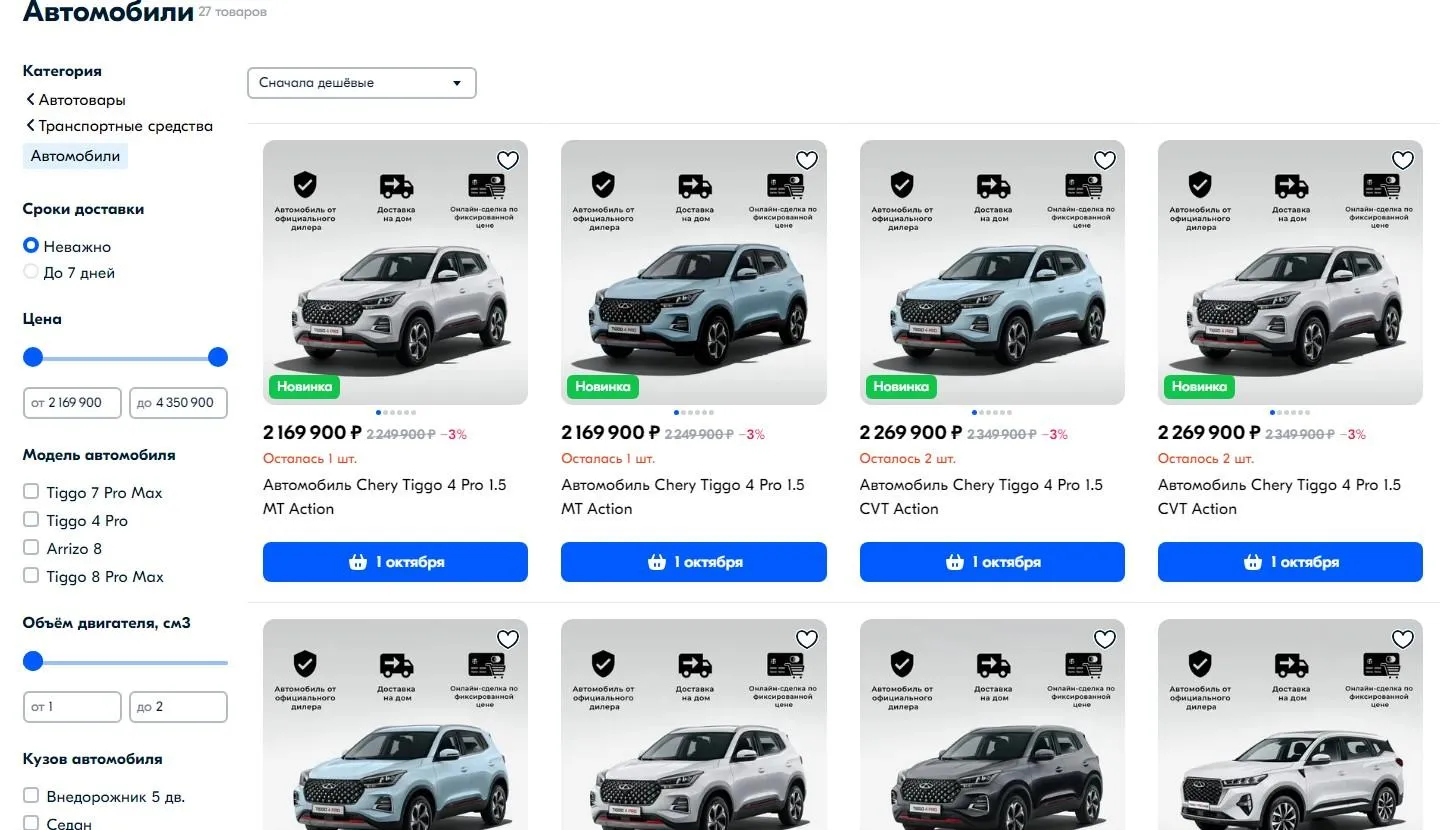Click the right price slider handle

click(218, 357)
